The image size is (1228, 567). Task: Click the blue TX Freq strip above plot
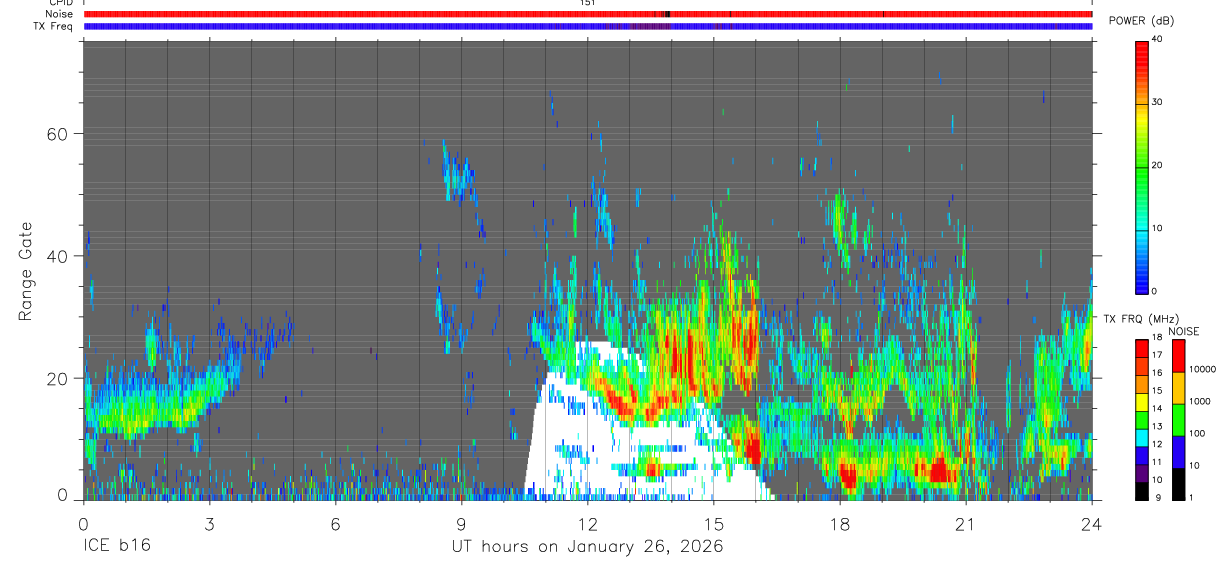[587, 26]
